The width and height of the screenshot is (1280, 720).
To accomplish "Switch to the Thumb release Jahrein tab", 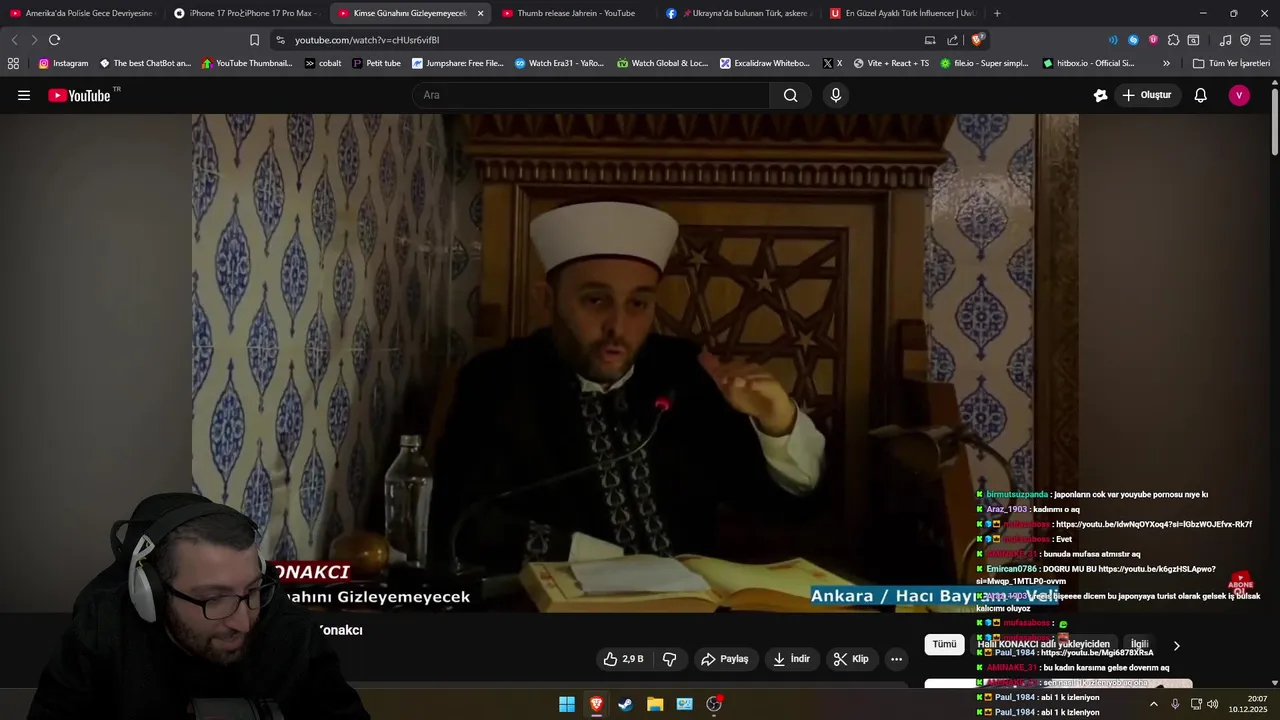I will click(x=573, y=13).
